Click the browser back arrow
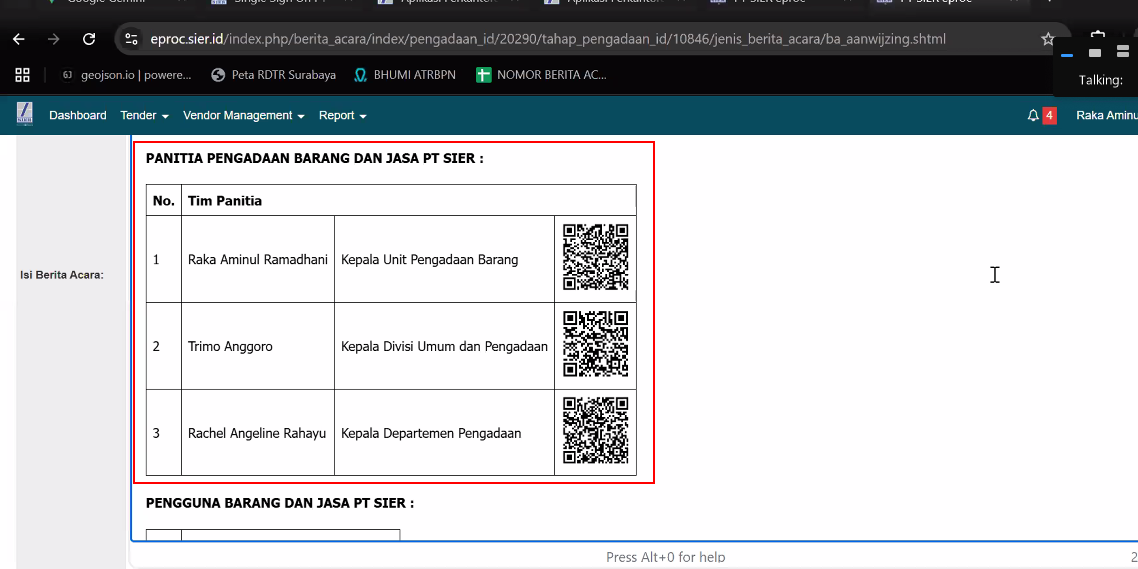 [x=19, y=39]
